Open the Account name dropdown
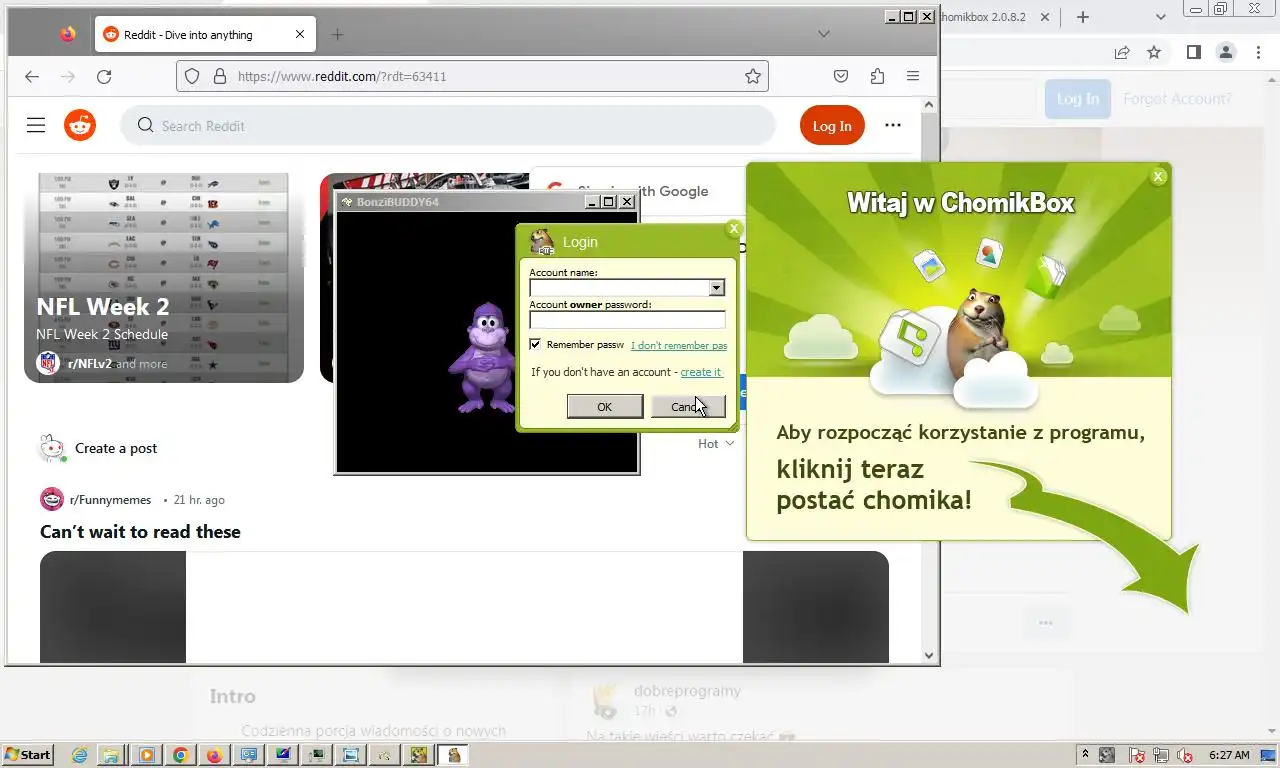Screen dimensions: 1280x768 click(x=716, y=288)
